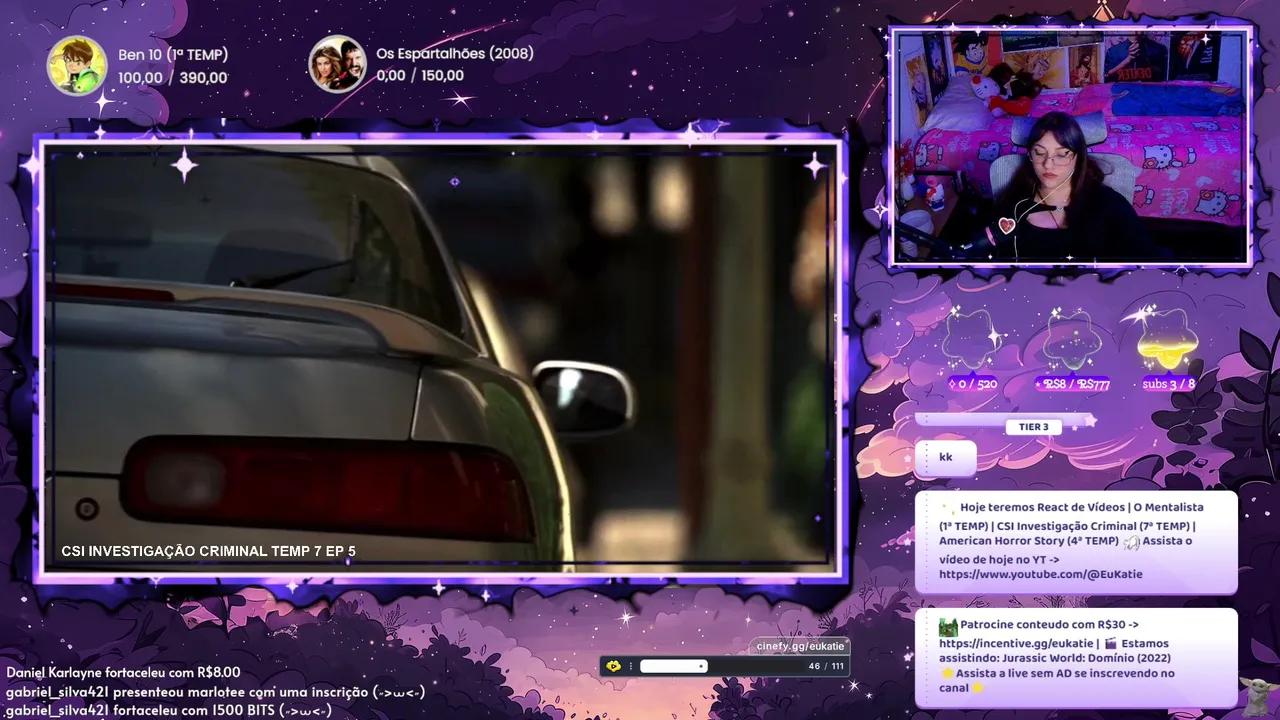Click the '0,00 / 150,00' amount

420,76
